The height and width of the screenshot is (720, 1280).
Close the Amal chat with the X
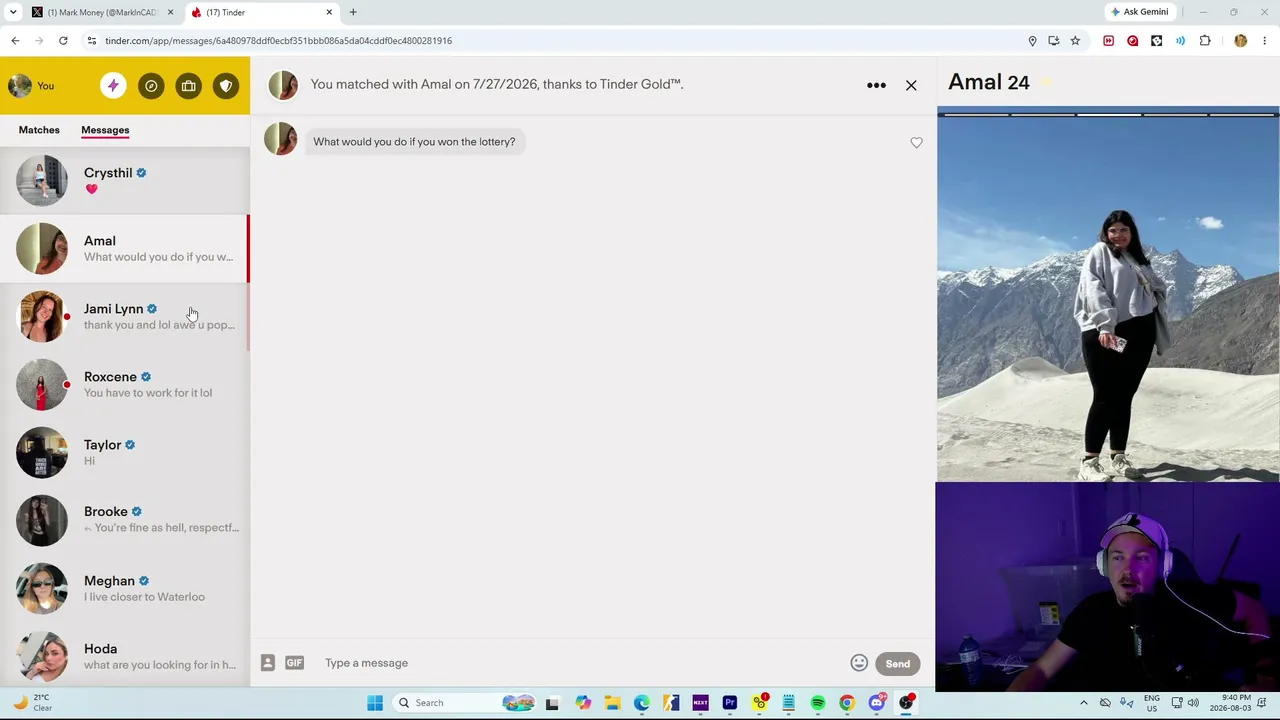[x=911, y=85]
